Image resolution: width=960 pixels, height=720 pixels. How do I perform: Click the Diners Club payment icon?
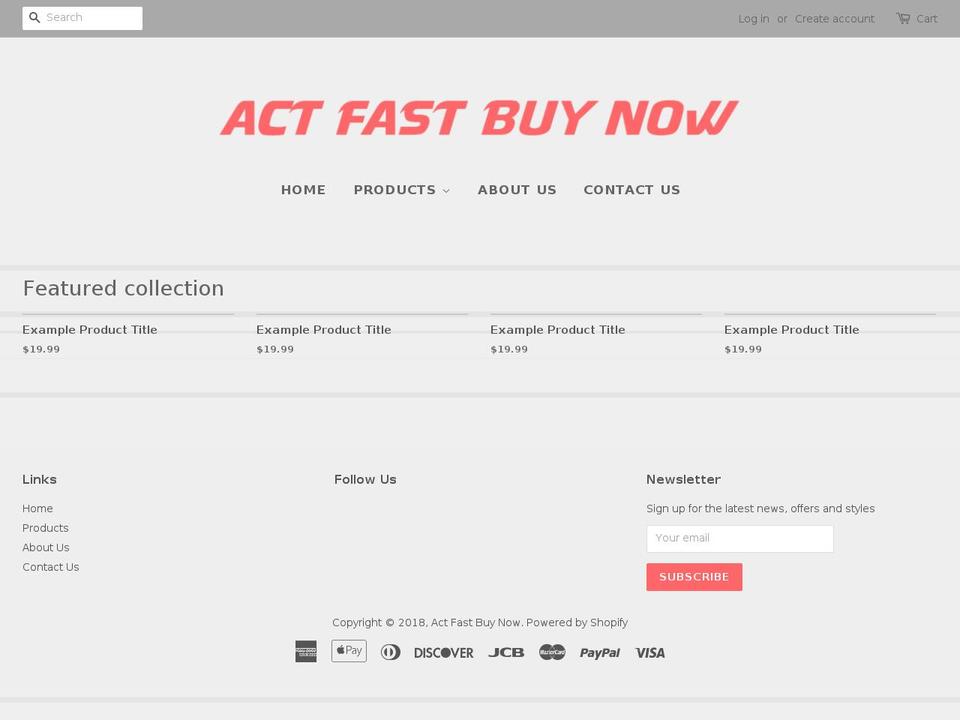[391, 652]
